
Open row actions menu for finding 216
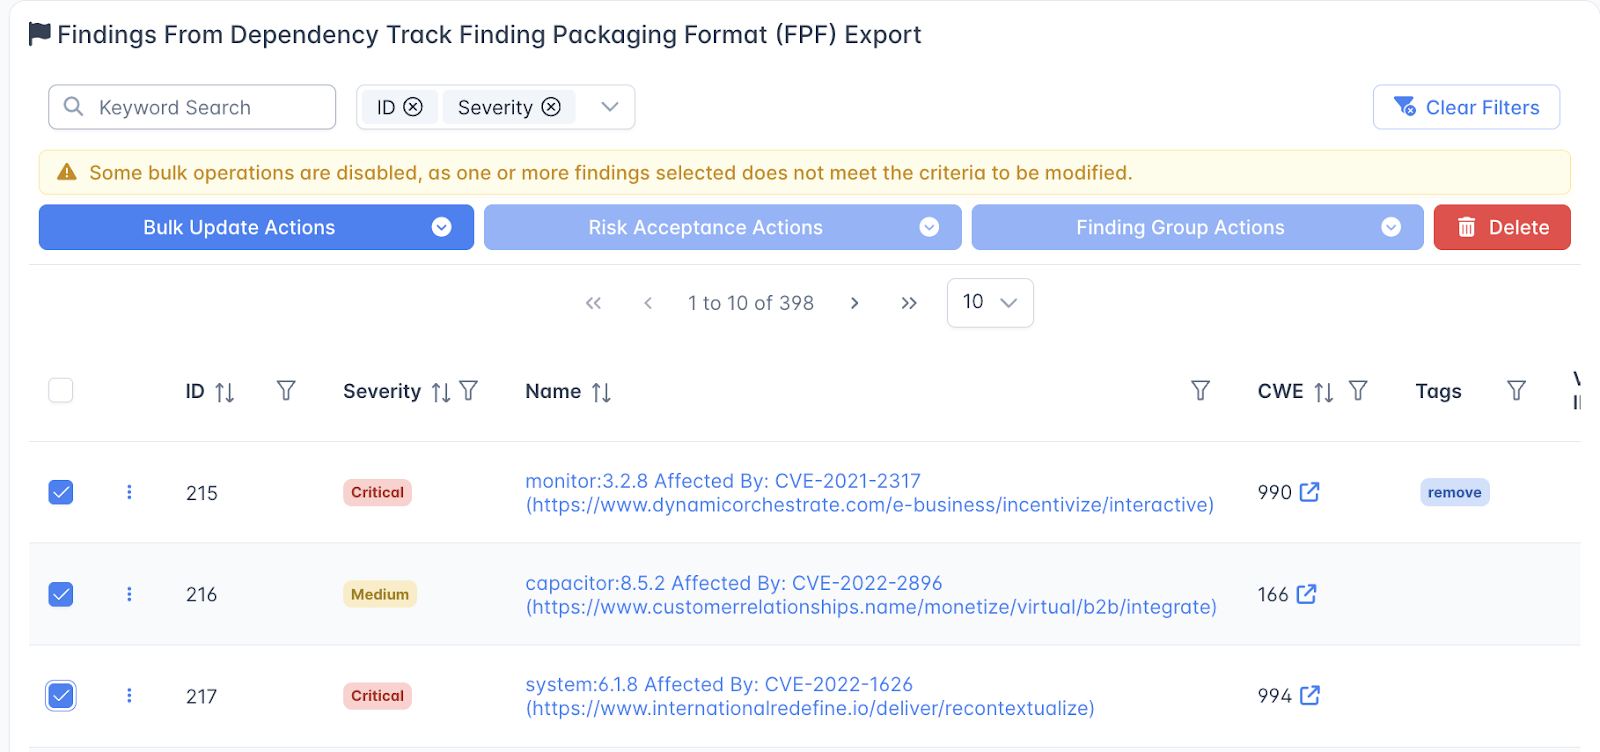tap(129, 594)
